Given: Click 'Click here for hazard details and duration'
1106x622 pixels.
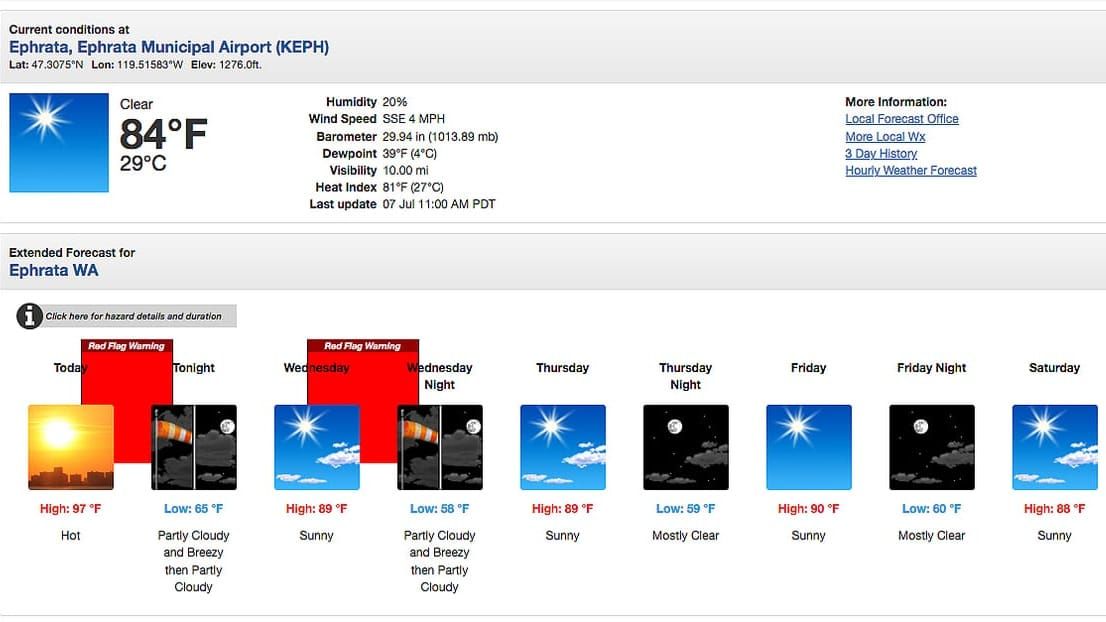Looking at the screenshot, I should click(x=134, y=316).
